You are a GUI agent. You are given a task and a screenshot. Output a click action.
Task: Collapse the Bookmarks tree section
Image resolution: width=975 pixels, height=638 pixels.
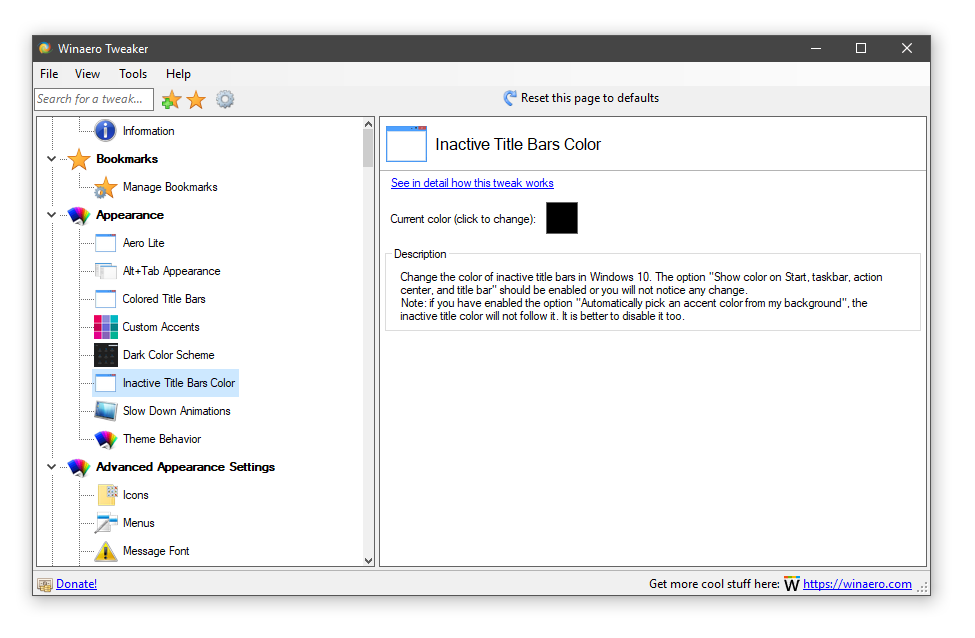point(52,159)
